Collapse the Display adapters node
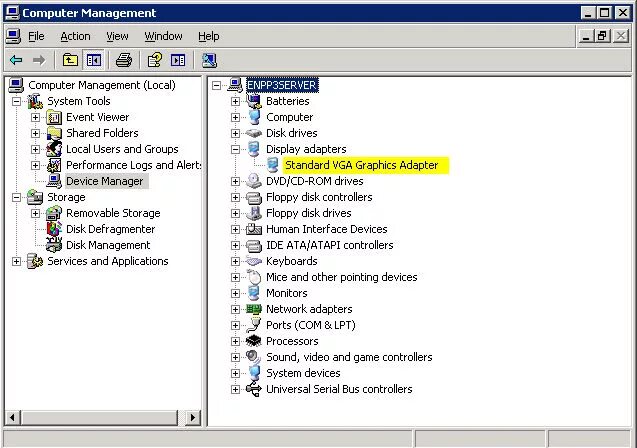The image size is (637, 448). (x=235, y=149)
